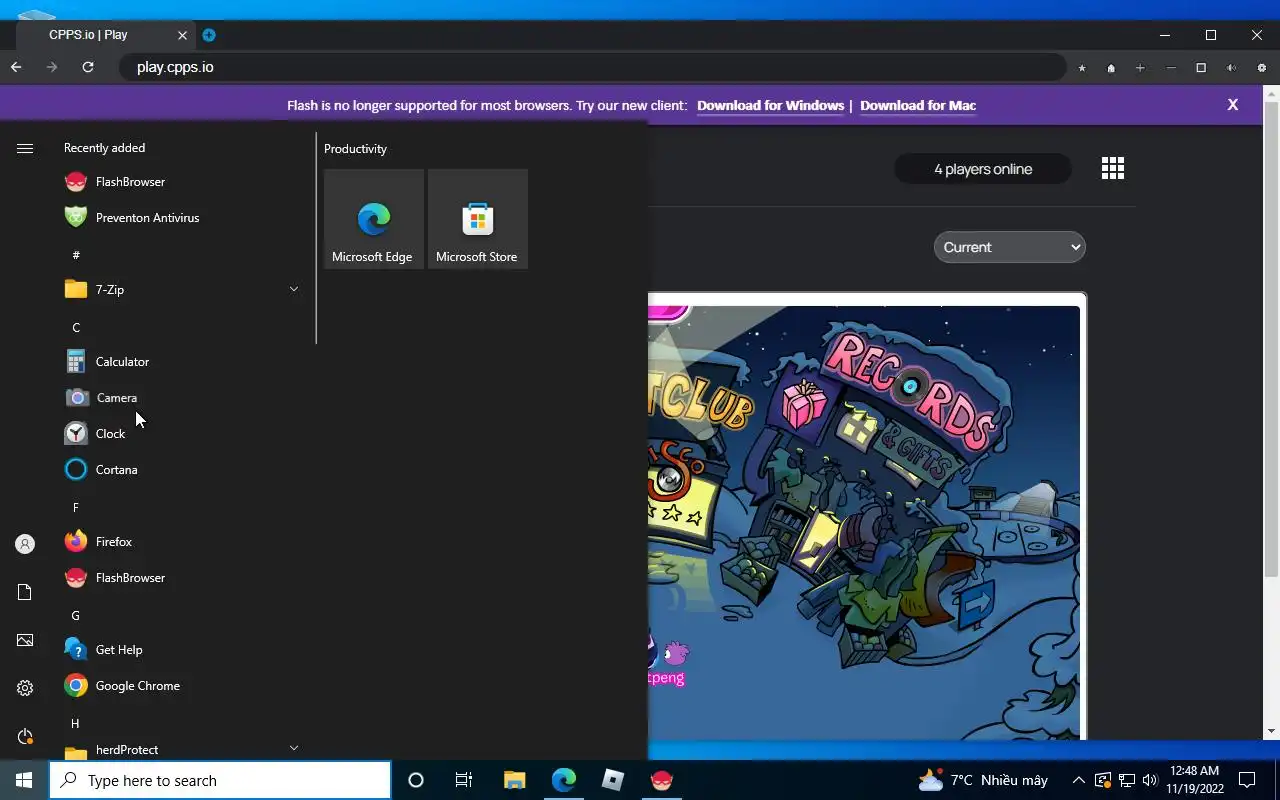Screen dimensions: 1280x800
Task: Open Microsoft Edge tile
Action: pos(374,218)
